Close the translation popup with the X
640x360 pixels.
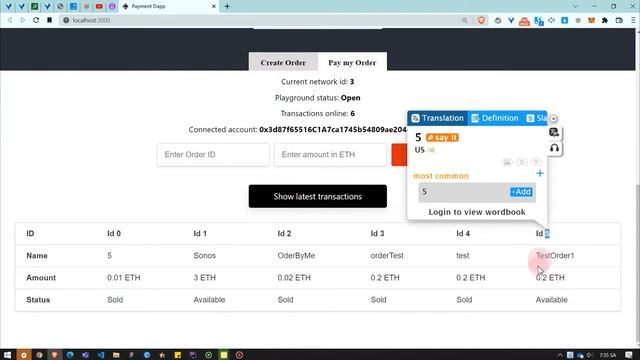[553, 118]
